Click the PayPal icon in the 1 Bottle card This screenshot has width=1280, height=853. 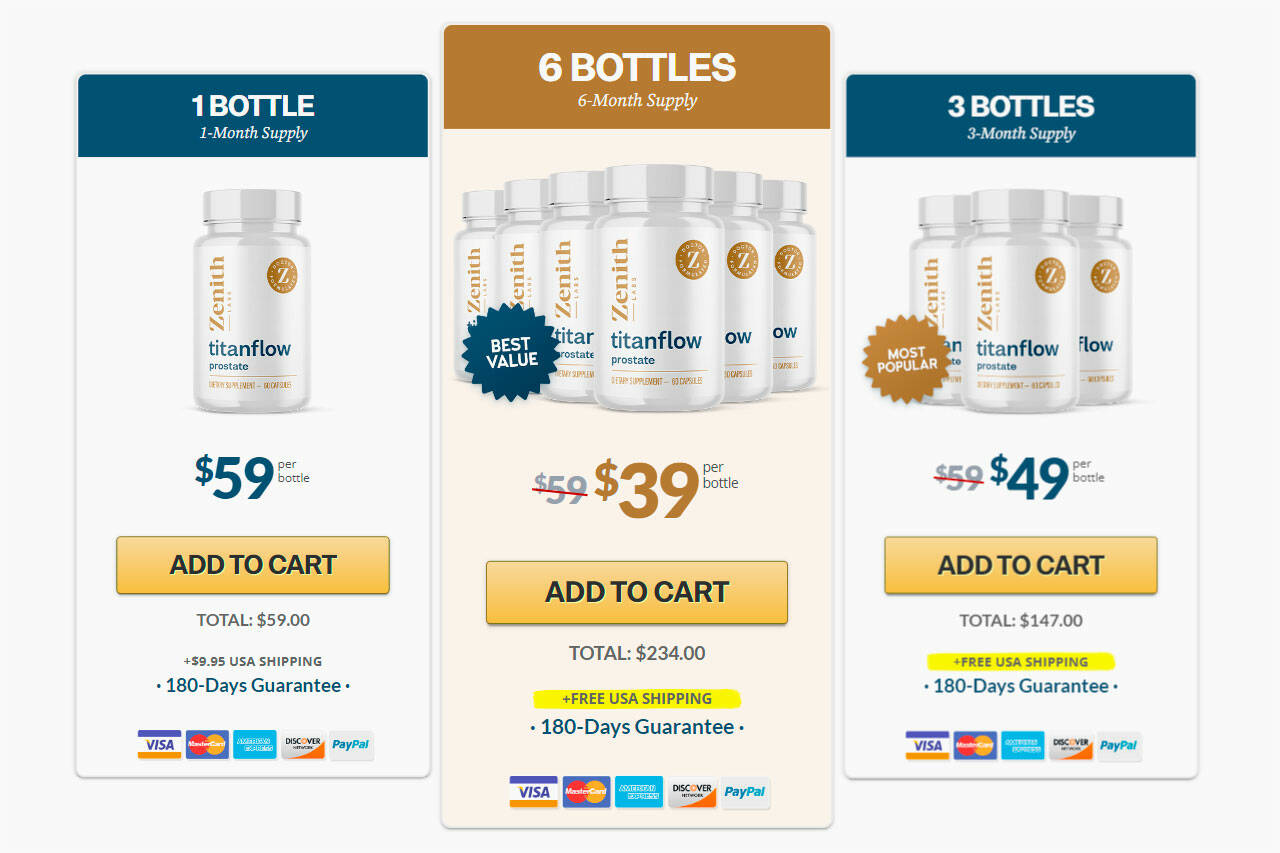351,745
